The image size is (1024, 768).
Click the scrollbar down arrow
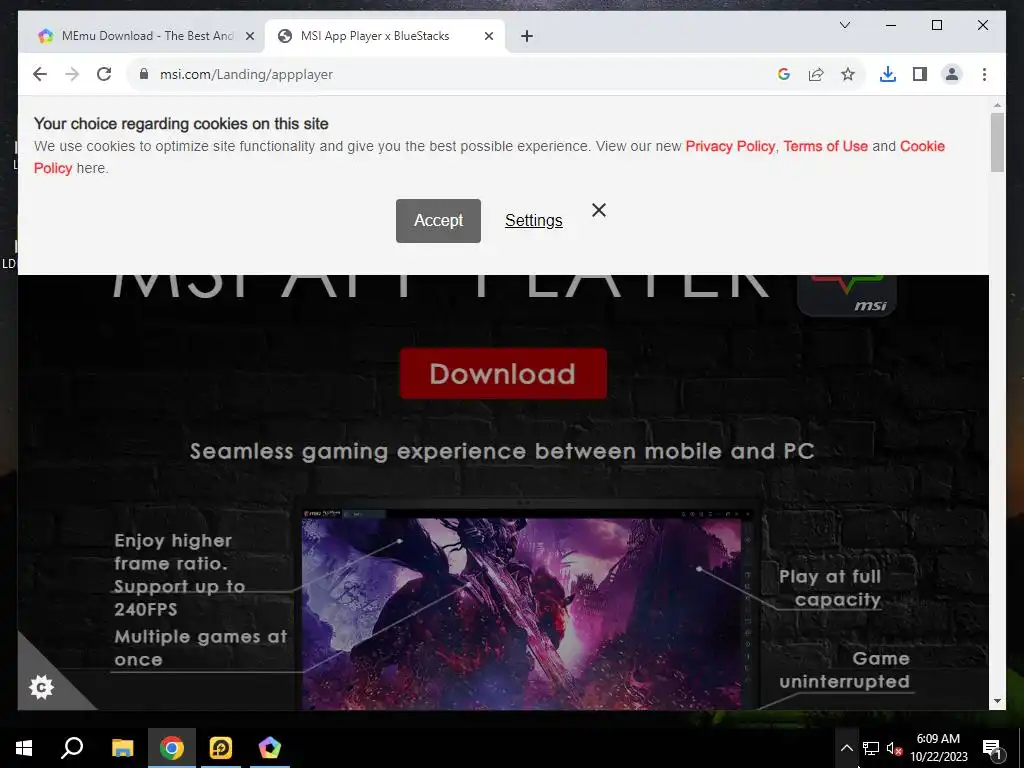click(x=997, y=701)
